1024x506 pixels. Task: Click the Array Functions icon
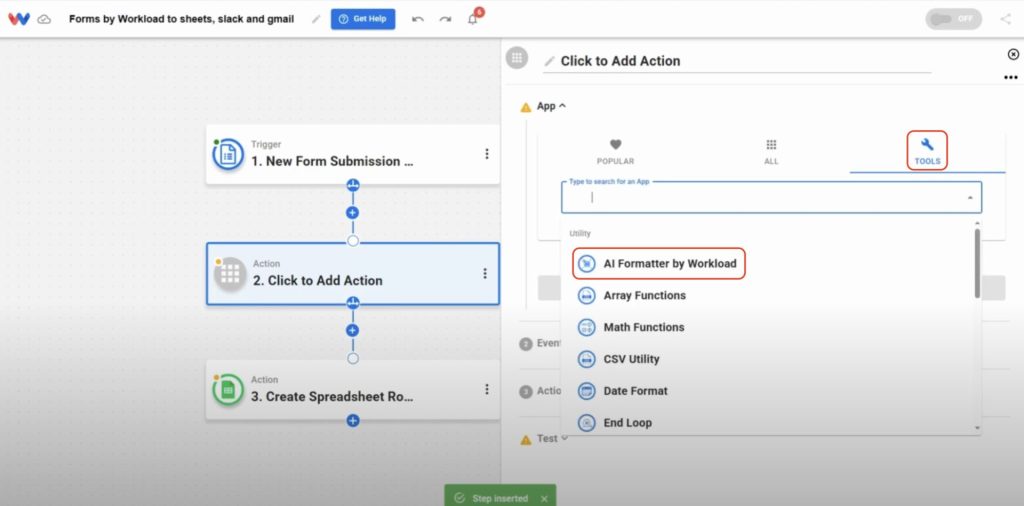pos(586,296)
